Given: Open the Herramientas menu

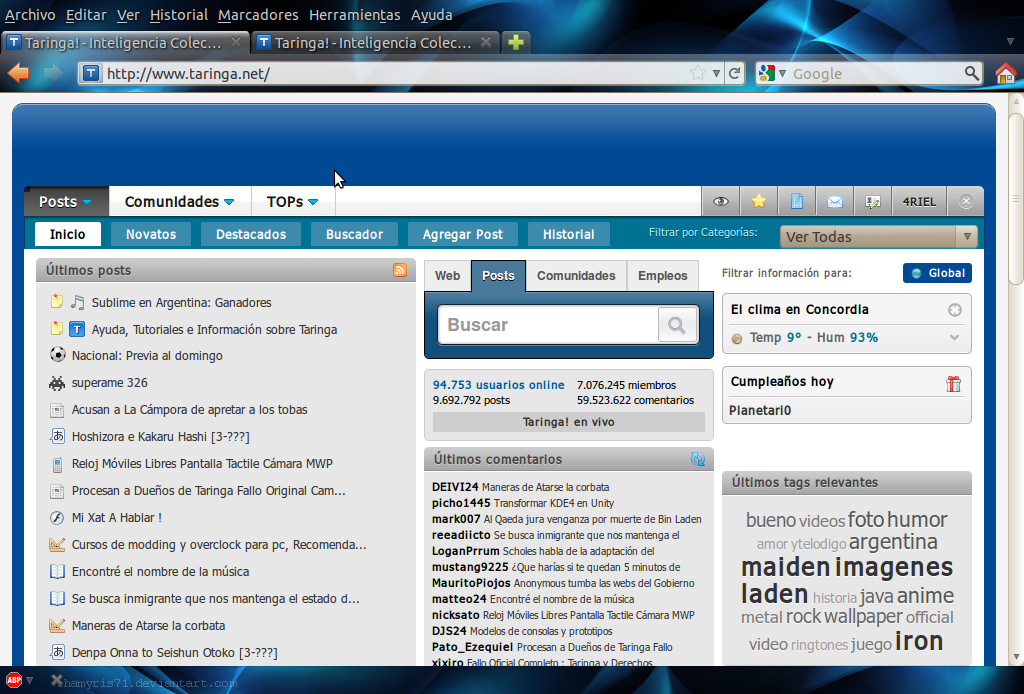Looking at the screenshot, I should [355, 14].
